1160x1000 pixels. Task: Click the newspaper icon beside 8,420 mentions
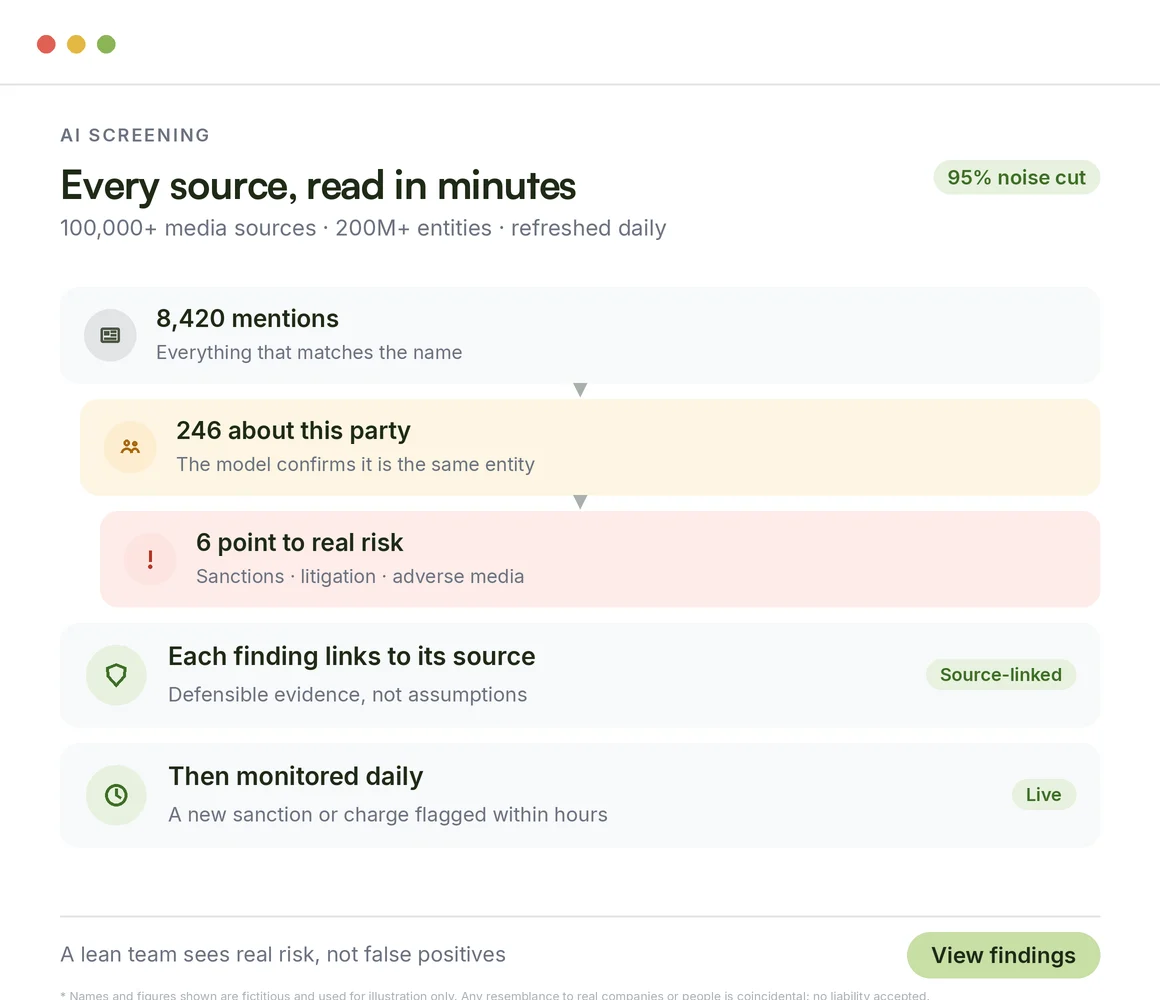(x=110, y=335)
